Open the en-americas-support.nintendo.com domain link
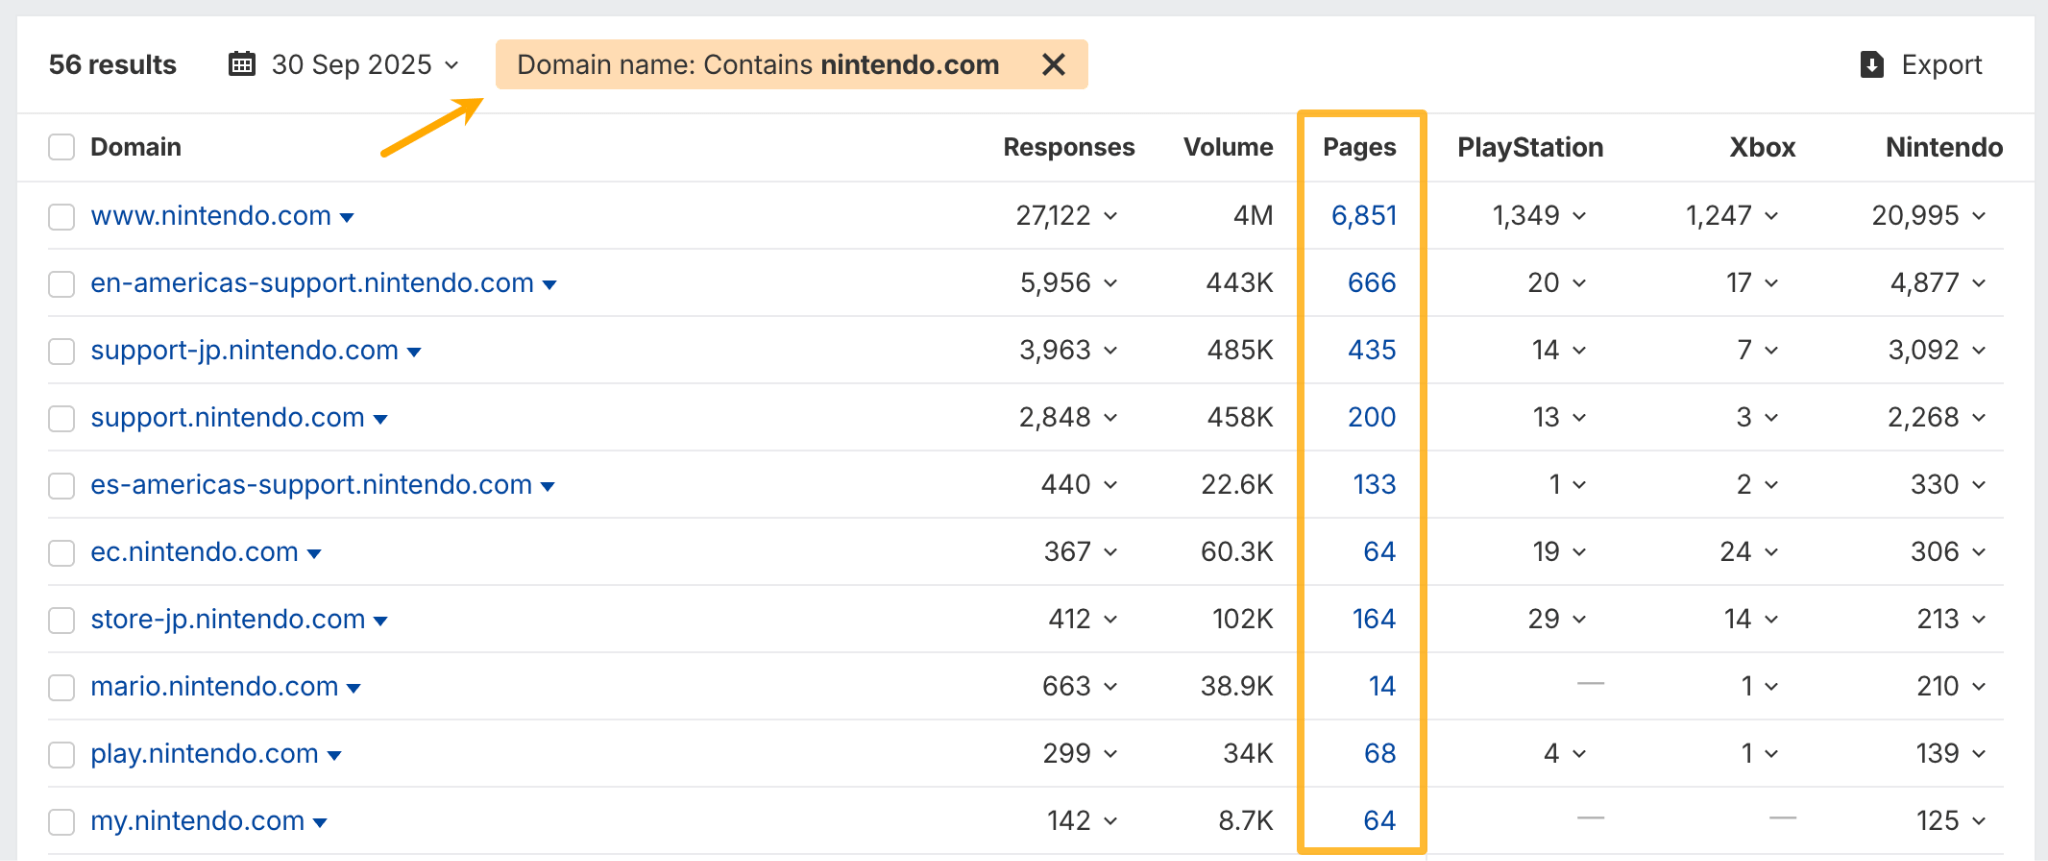 coord(311,283)
